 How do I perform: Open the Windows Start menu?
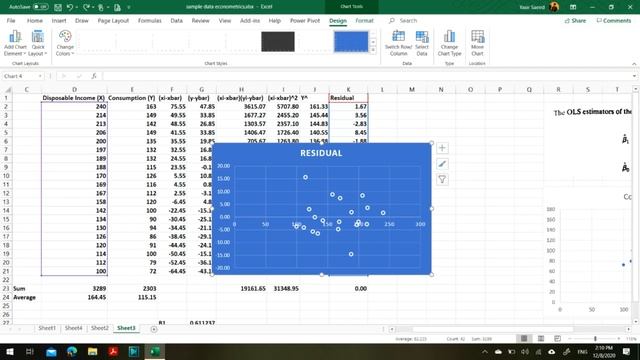(9, 351)
